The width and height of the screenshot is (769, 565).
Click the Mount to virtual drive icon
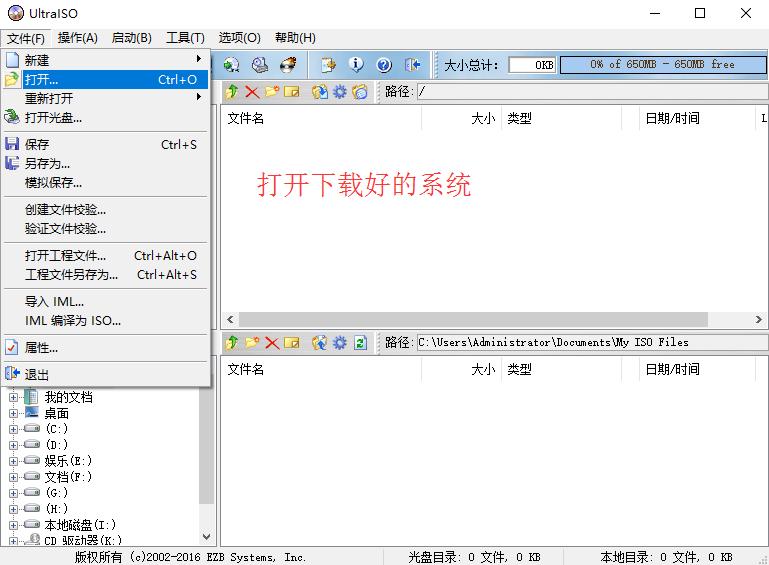coord(260,65)
